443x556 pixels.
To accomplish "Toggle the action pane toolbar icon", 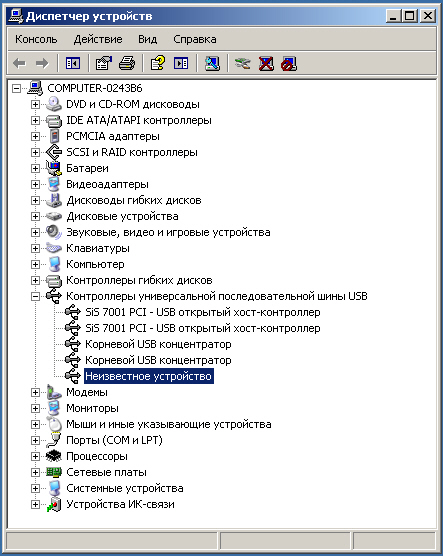I will [181, 64].
